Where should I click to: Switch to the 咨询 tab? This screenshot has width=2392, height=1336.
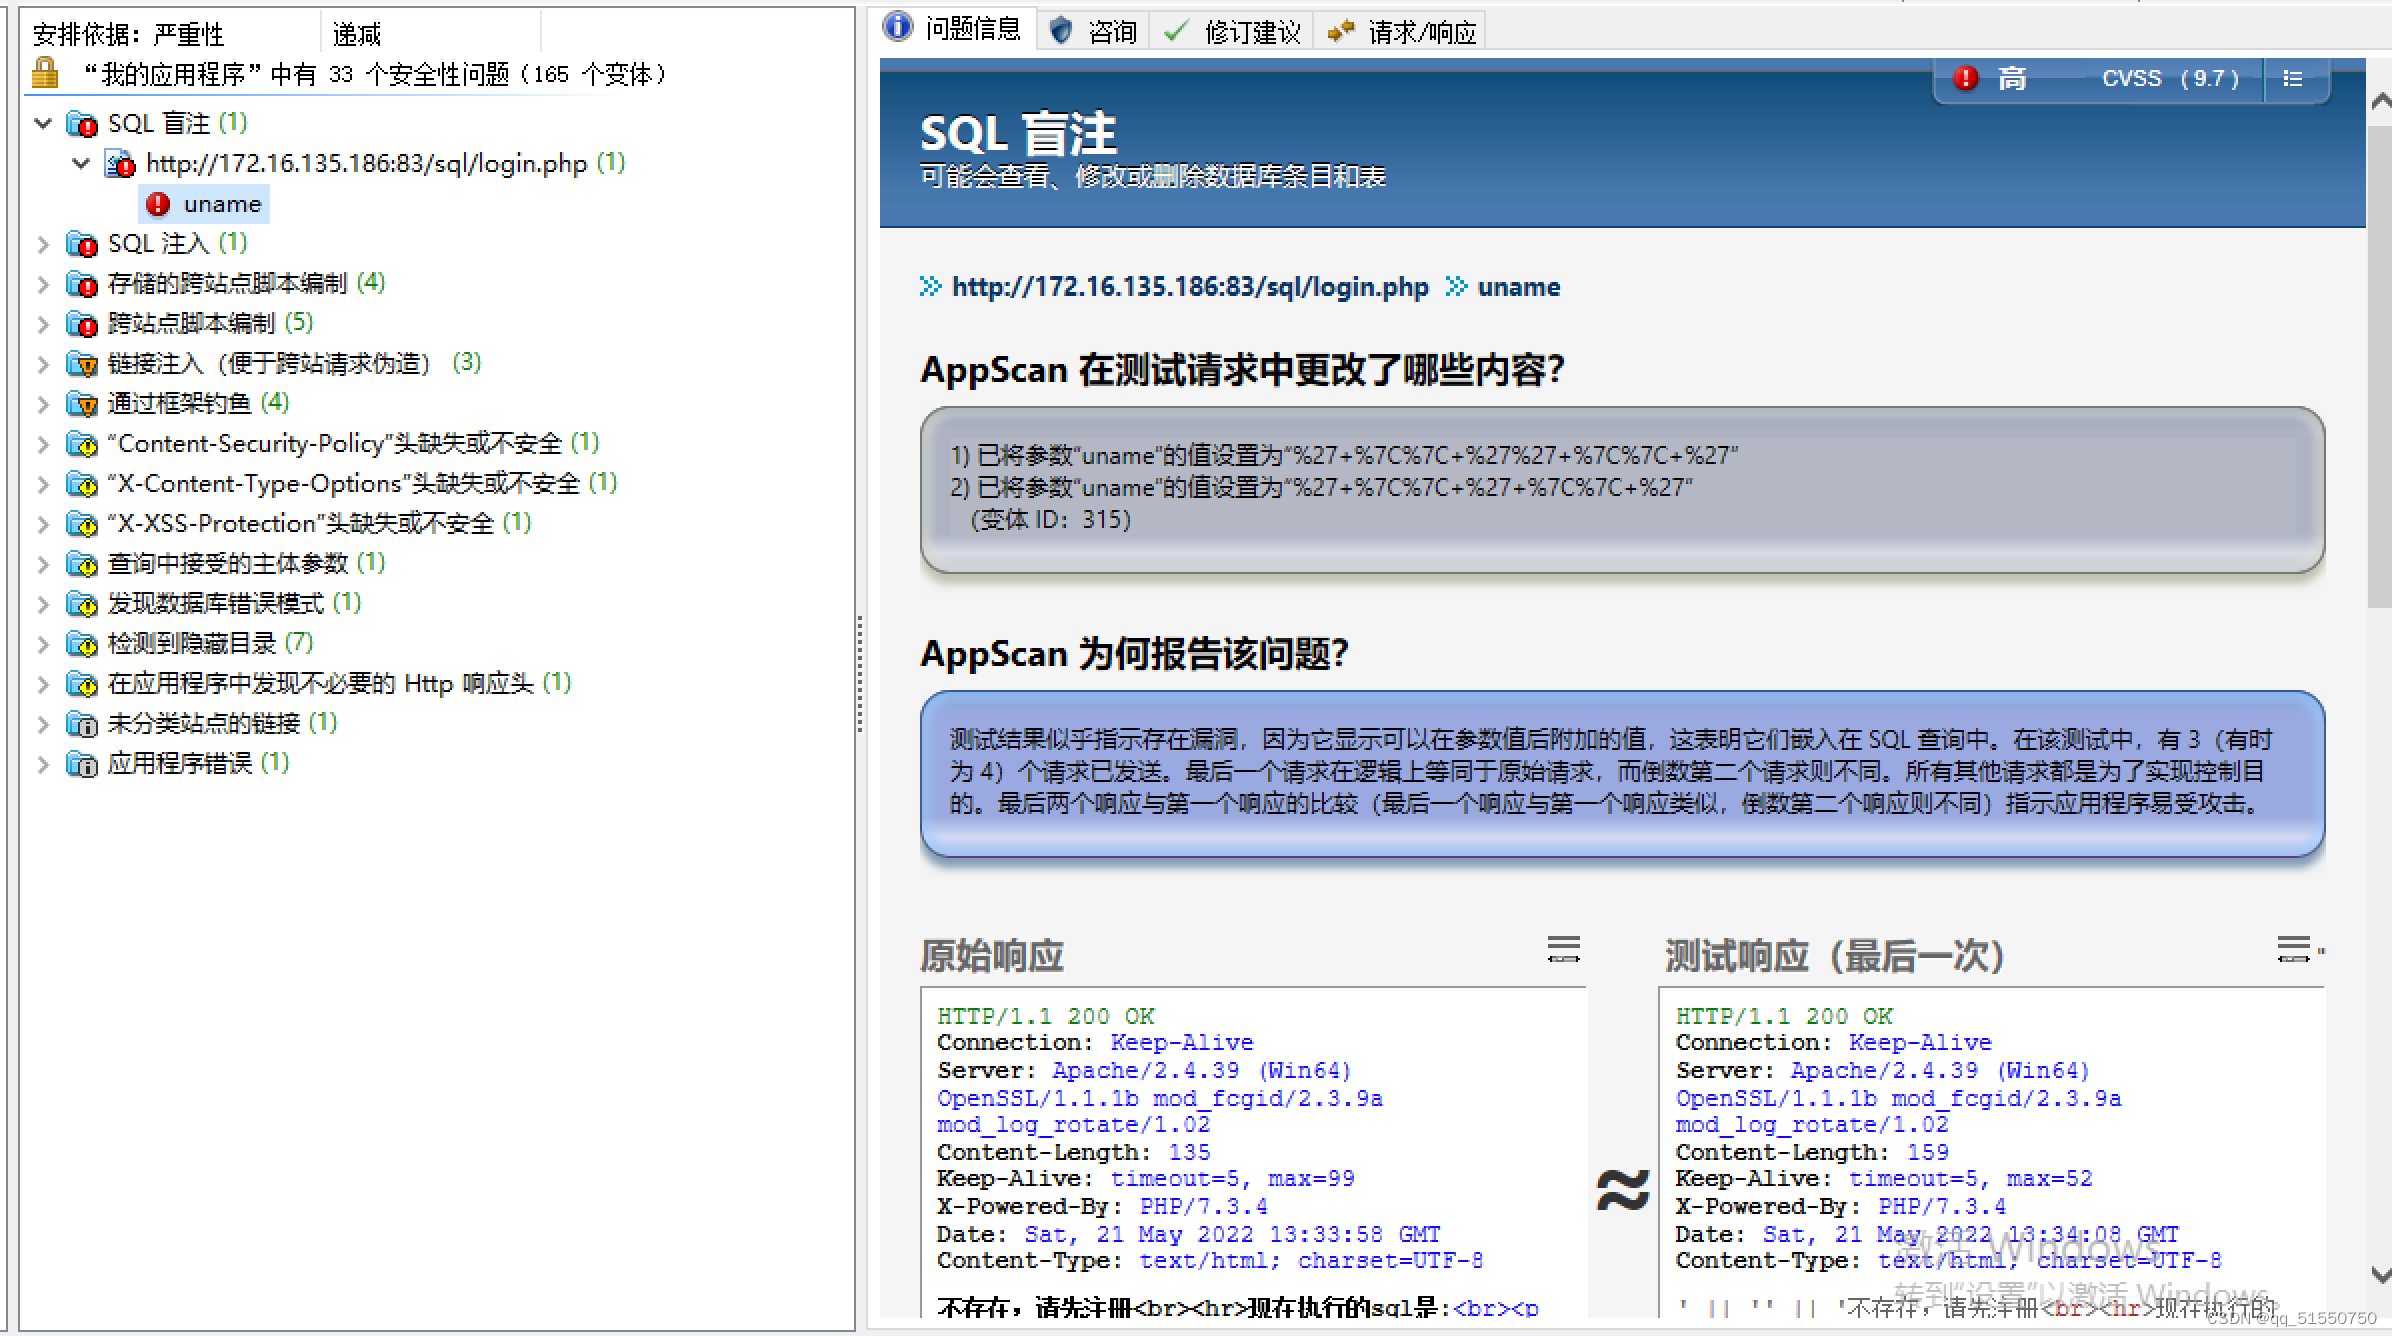[x=1094, y=32]
